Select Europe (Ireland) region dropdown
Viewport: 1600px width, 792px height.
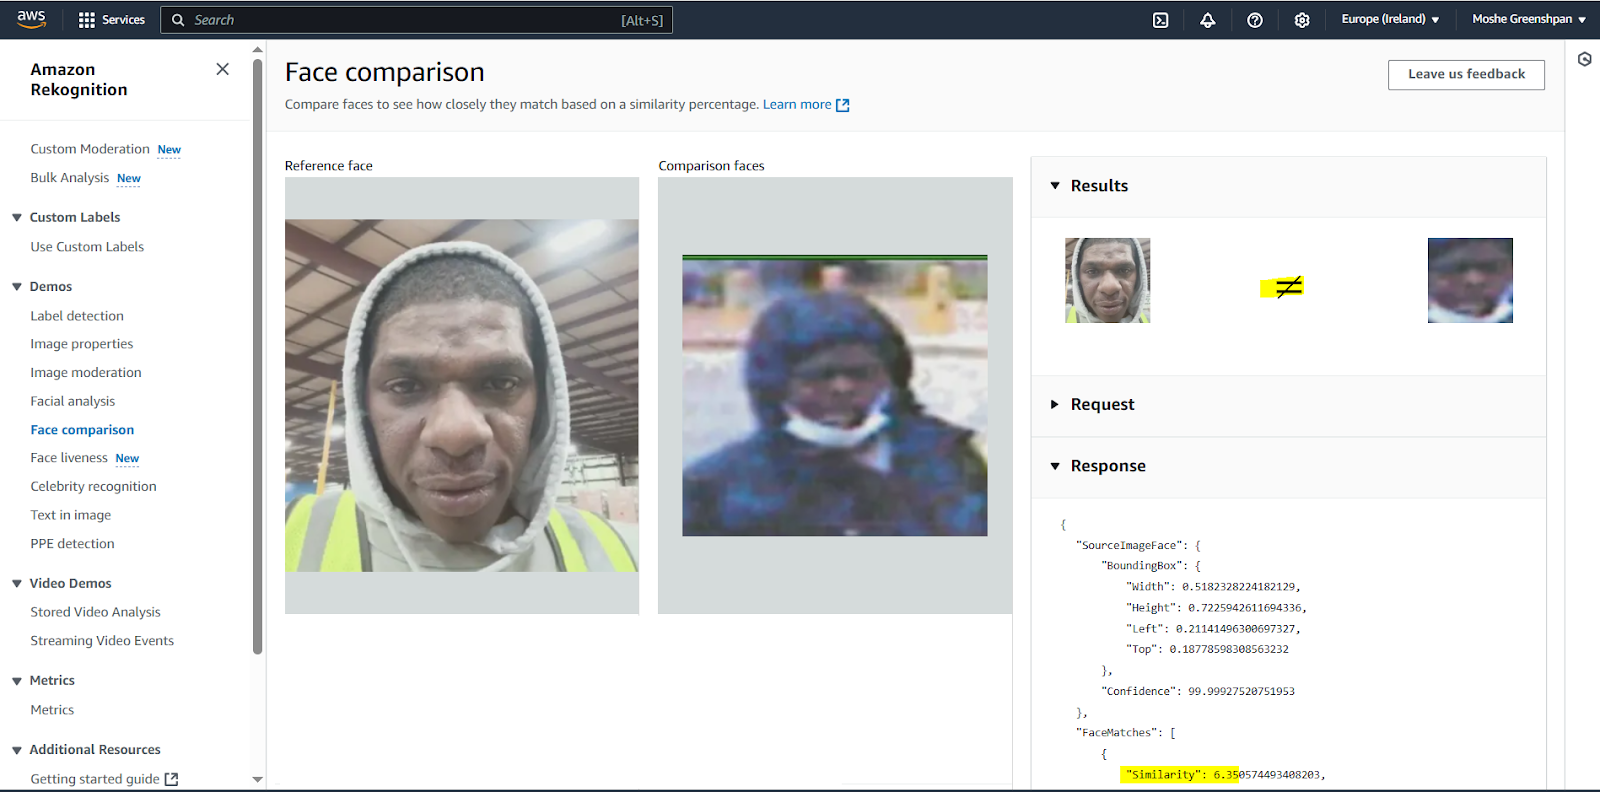1390,19
